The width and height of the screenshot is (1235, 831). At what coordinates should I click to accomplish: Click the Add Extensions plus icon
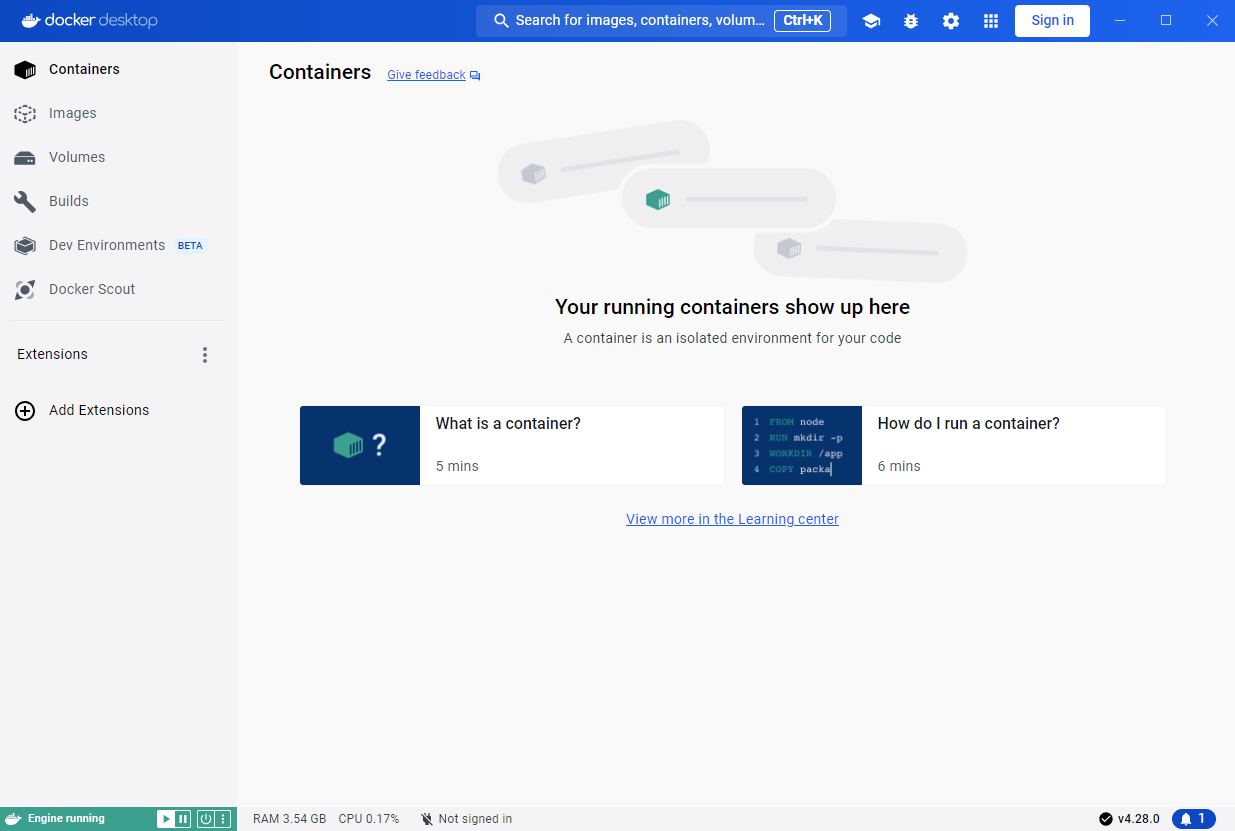[25, 410]
